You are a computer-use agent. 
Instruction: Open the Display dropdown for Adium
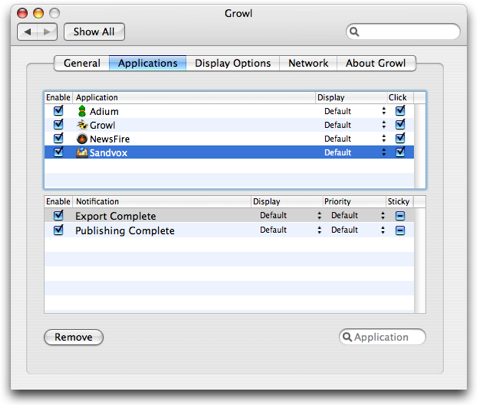point(355,111)
